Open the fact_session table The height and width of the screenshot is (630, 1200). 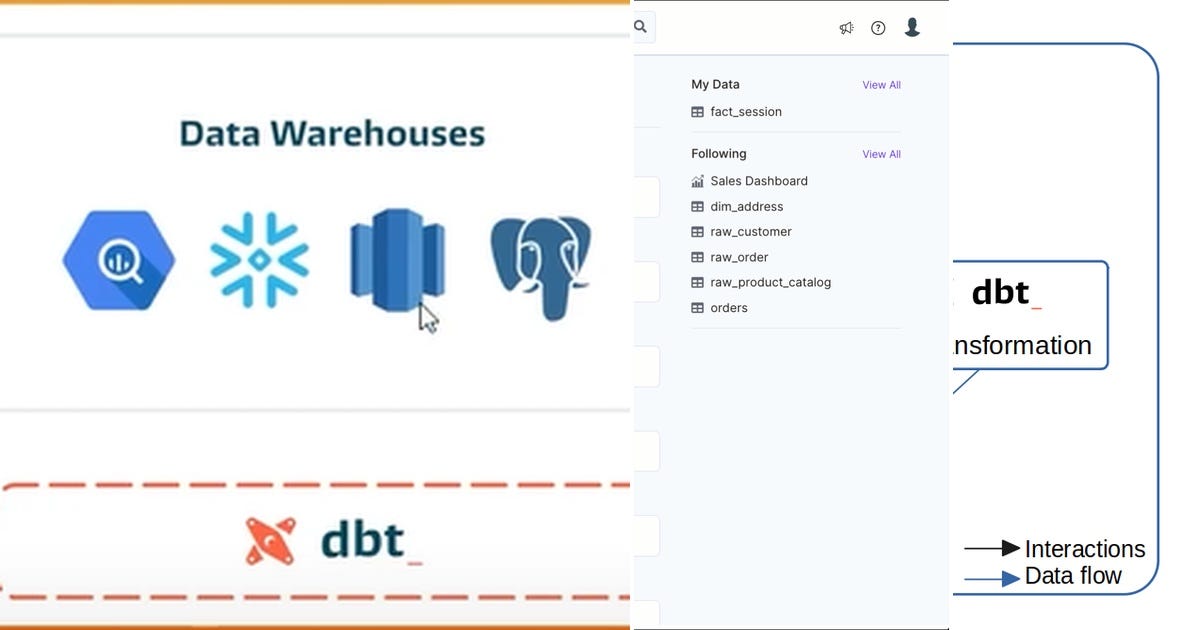746,111
